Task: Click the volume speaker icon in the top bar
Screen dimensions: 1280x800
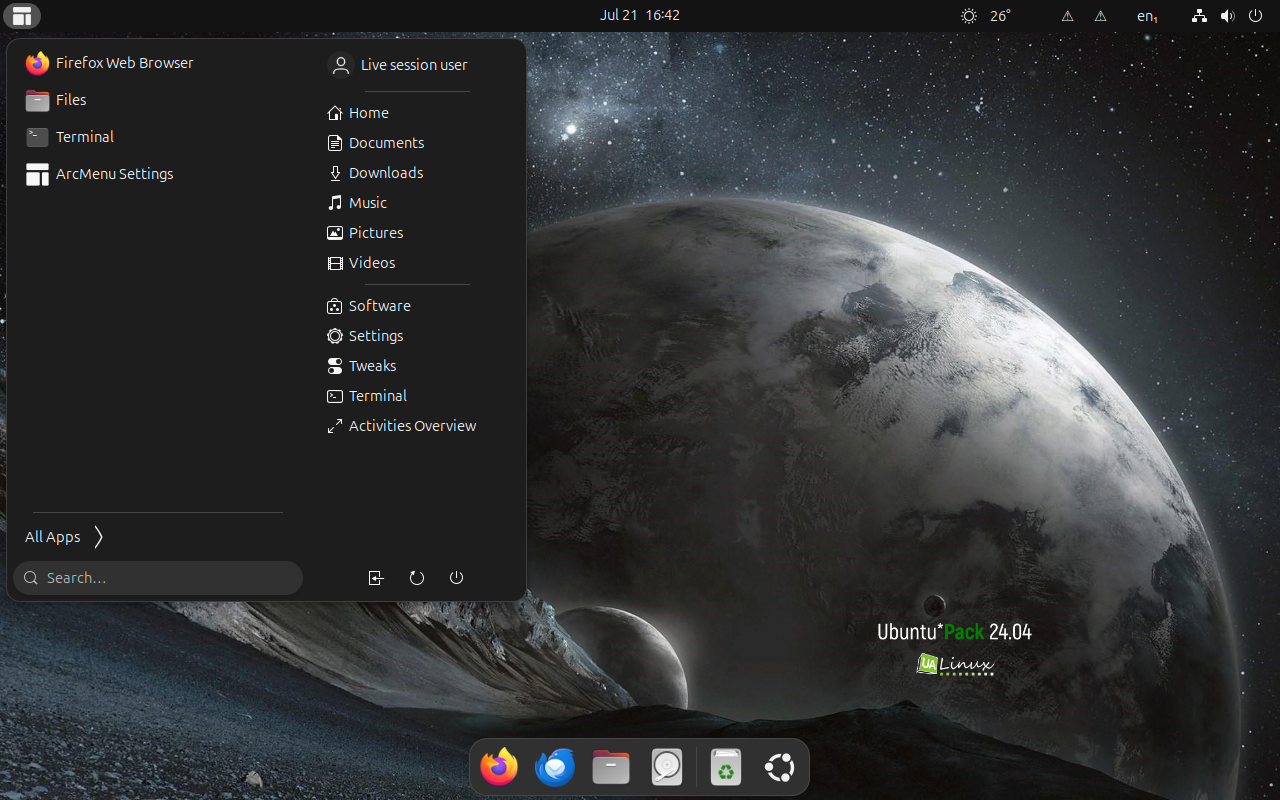Action: pos(1227,16)
